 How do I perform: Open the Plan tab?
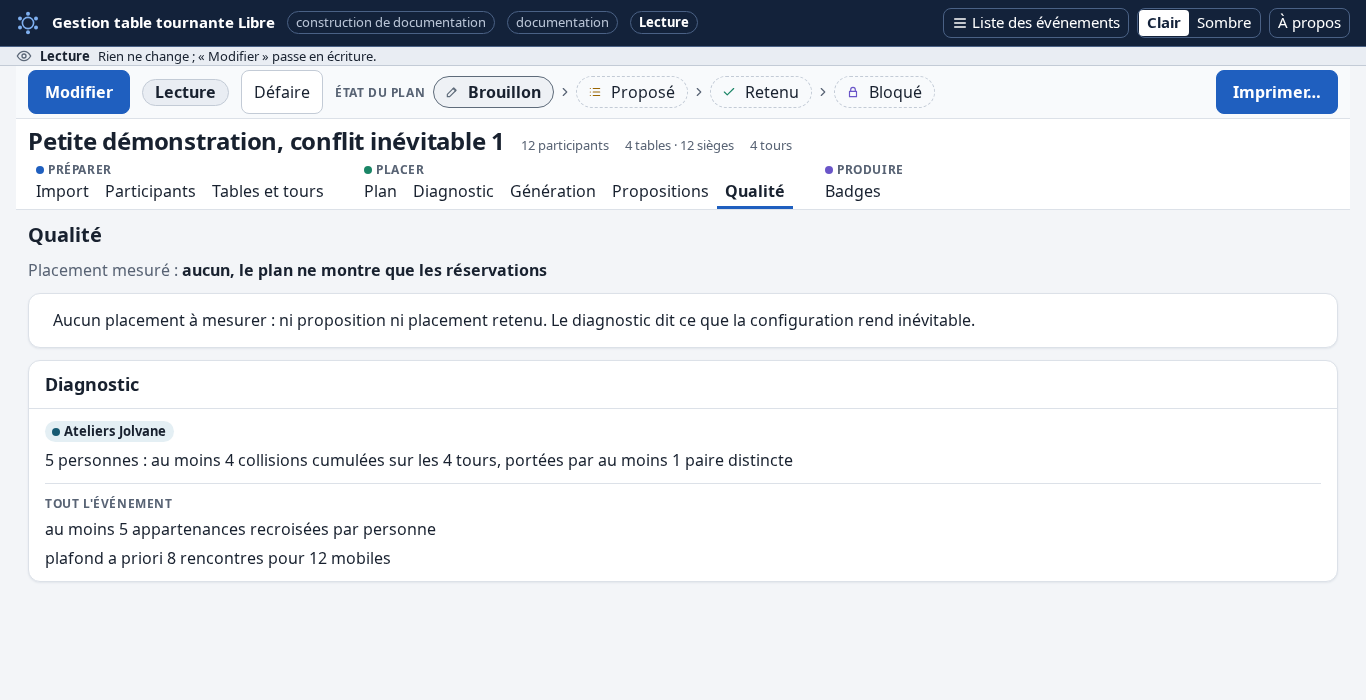click(380, 191)
